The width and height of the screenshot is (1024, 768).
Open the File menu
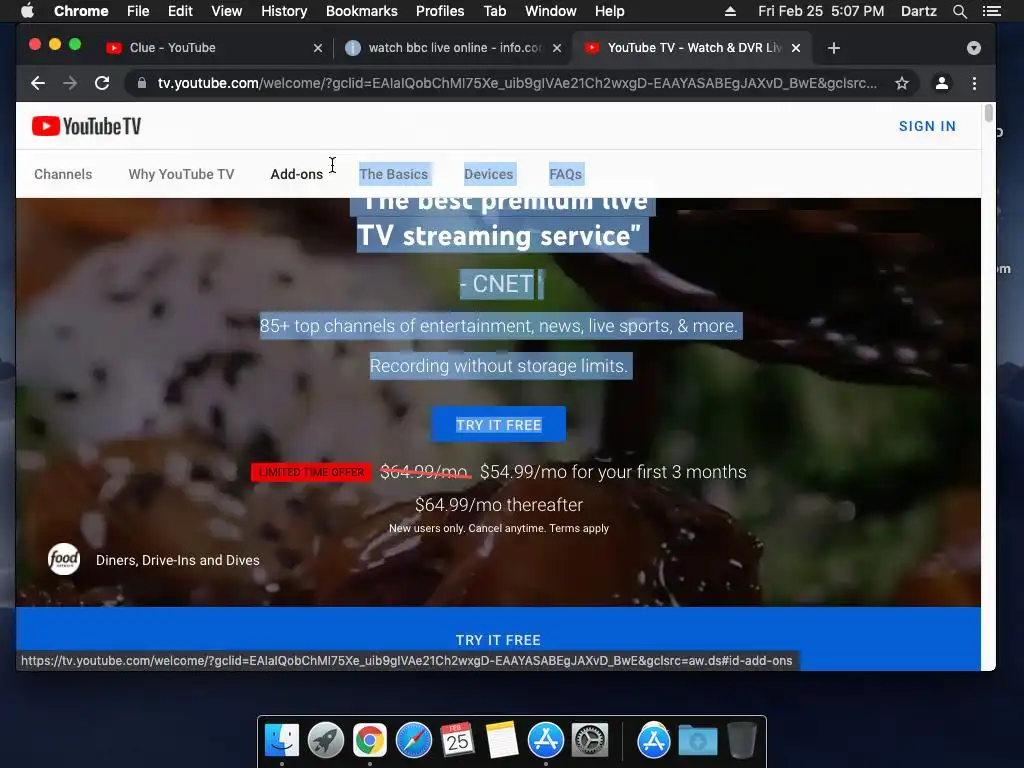tap(138, 11)
